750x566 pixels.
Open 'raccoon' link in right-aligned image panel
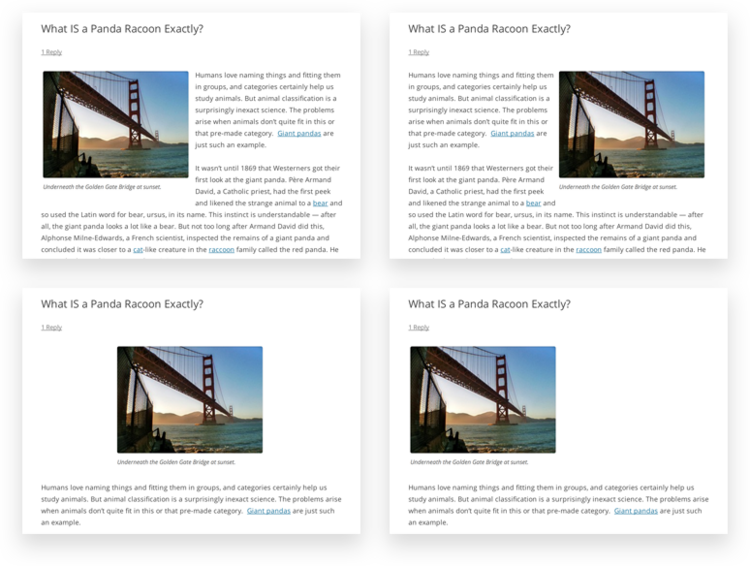(589, 250)
